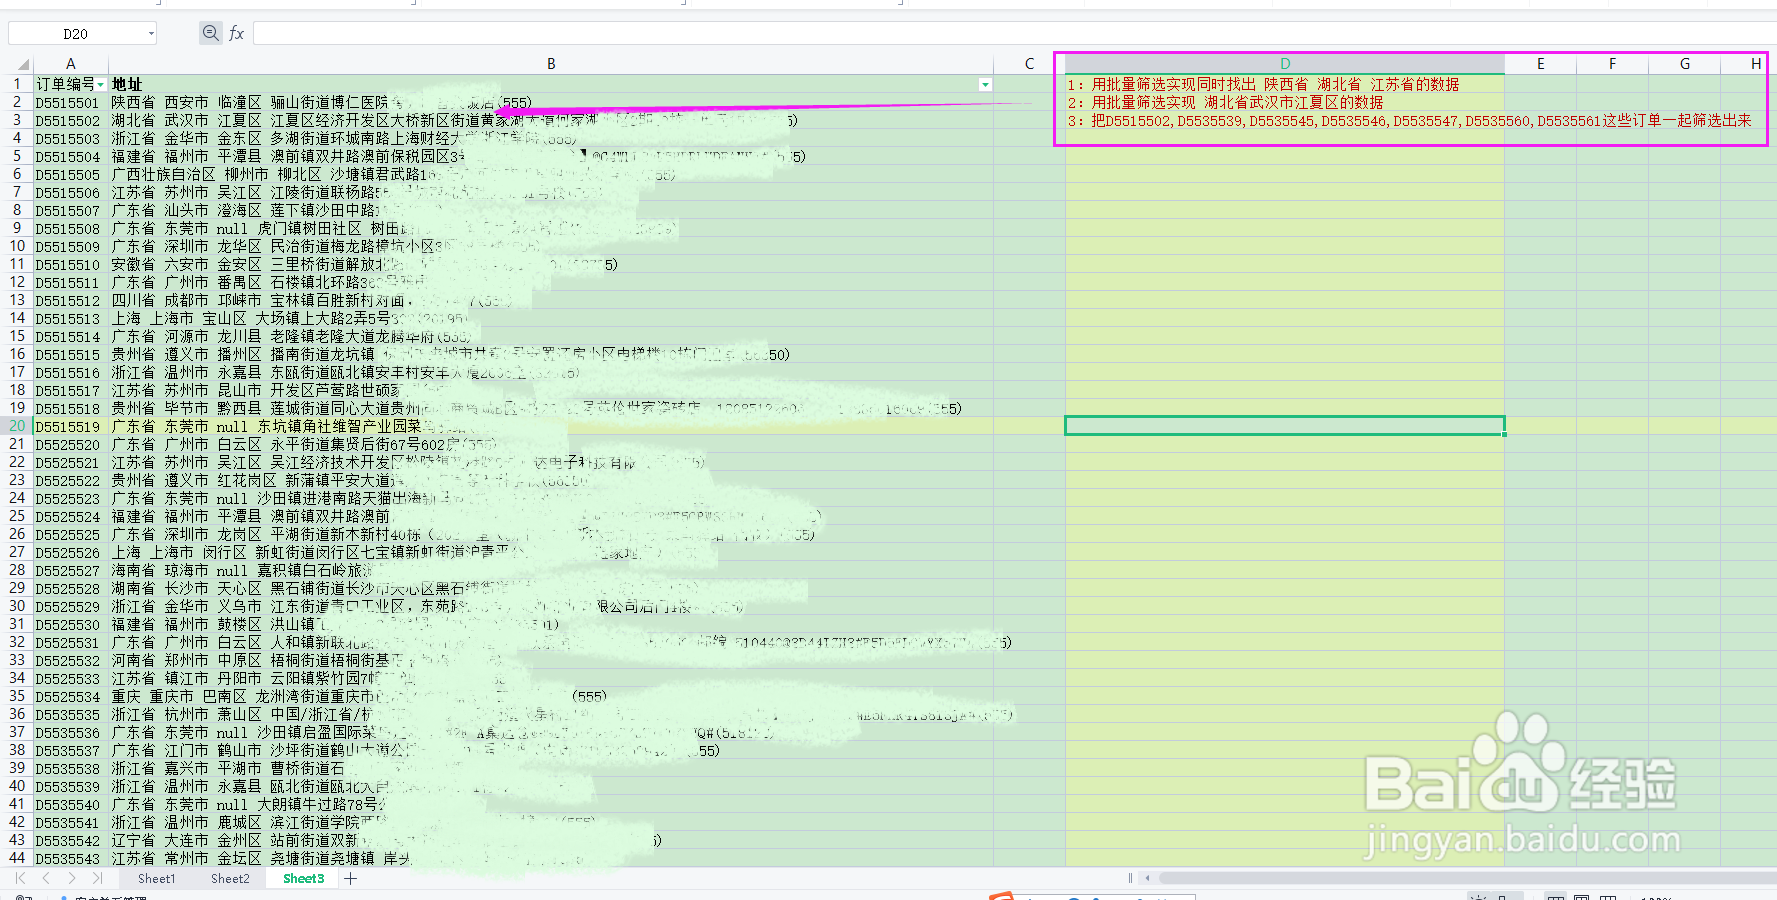Click the select-all corner of the grid

pyautogui.click(x=21, y=64)
